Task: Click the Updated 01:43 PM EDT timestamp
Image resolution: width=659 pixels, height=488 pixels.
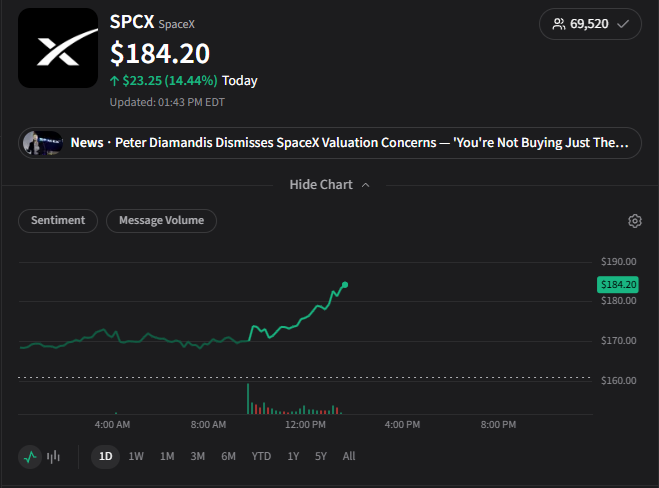Action: pos(167,103)
